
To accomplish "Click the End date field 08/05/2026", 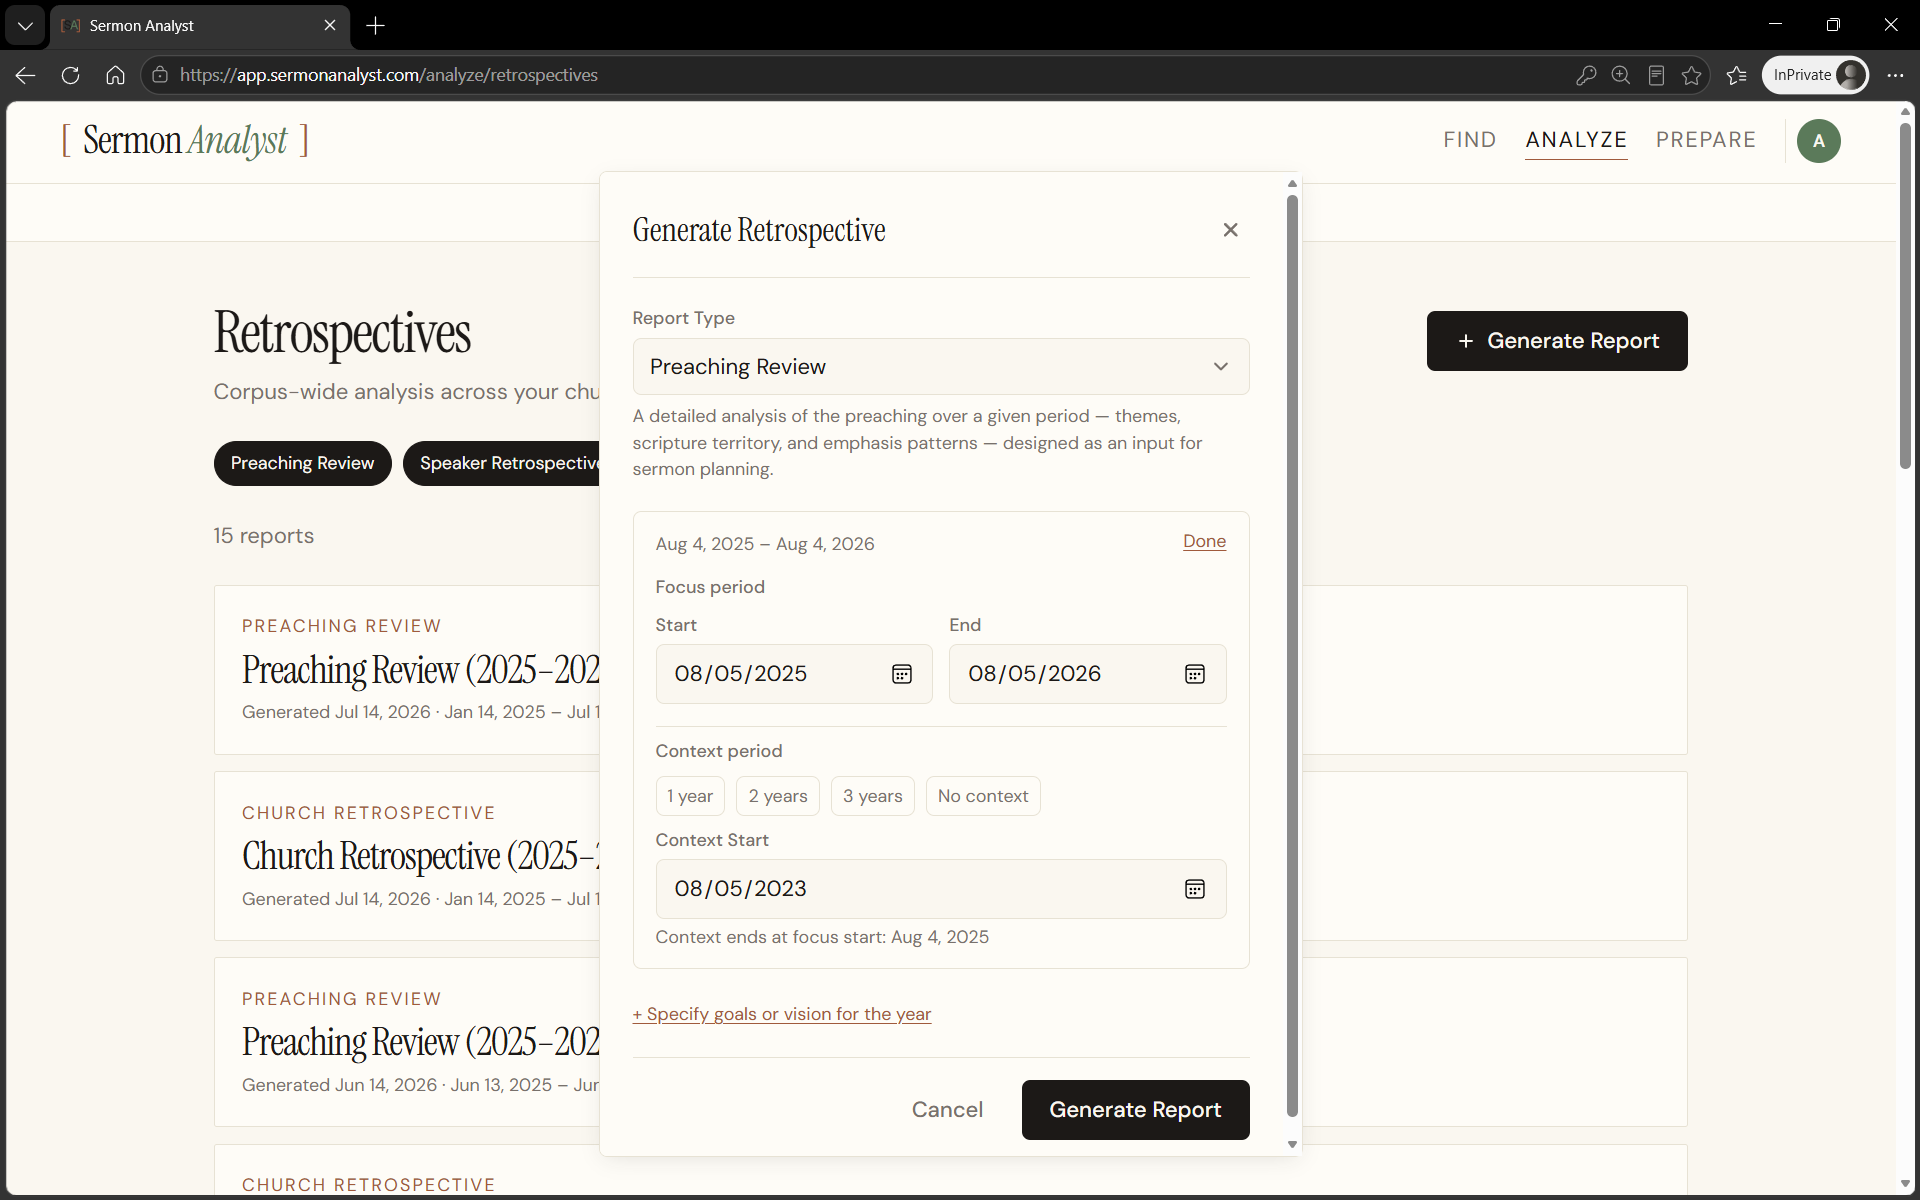I will point(1087,674).
